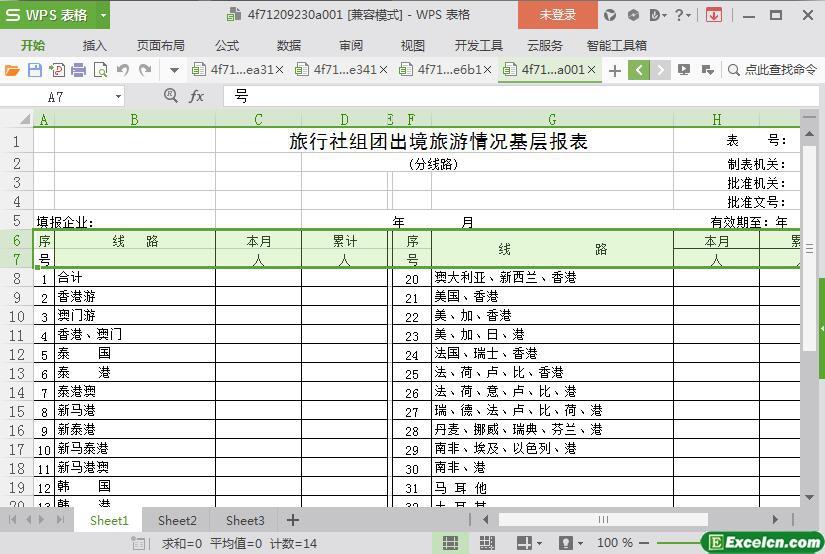Switch to normal view in status bar
The width and height of the screenshot is (825, 554).
point(450,543)
